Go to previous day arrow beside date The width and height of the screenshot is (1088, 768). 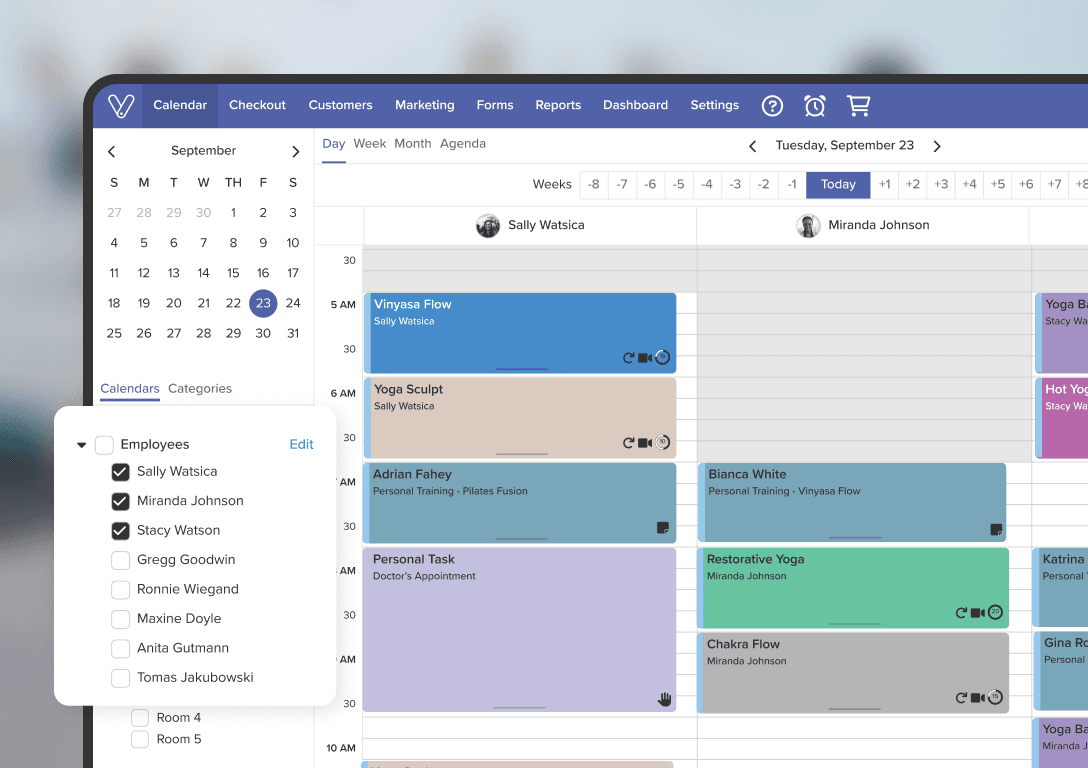pyautogui.click(x=753, y=146)
